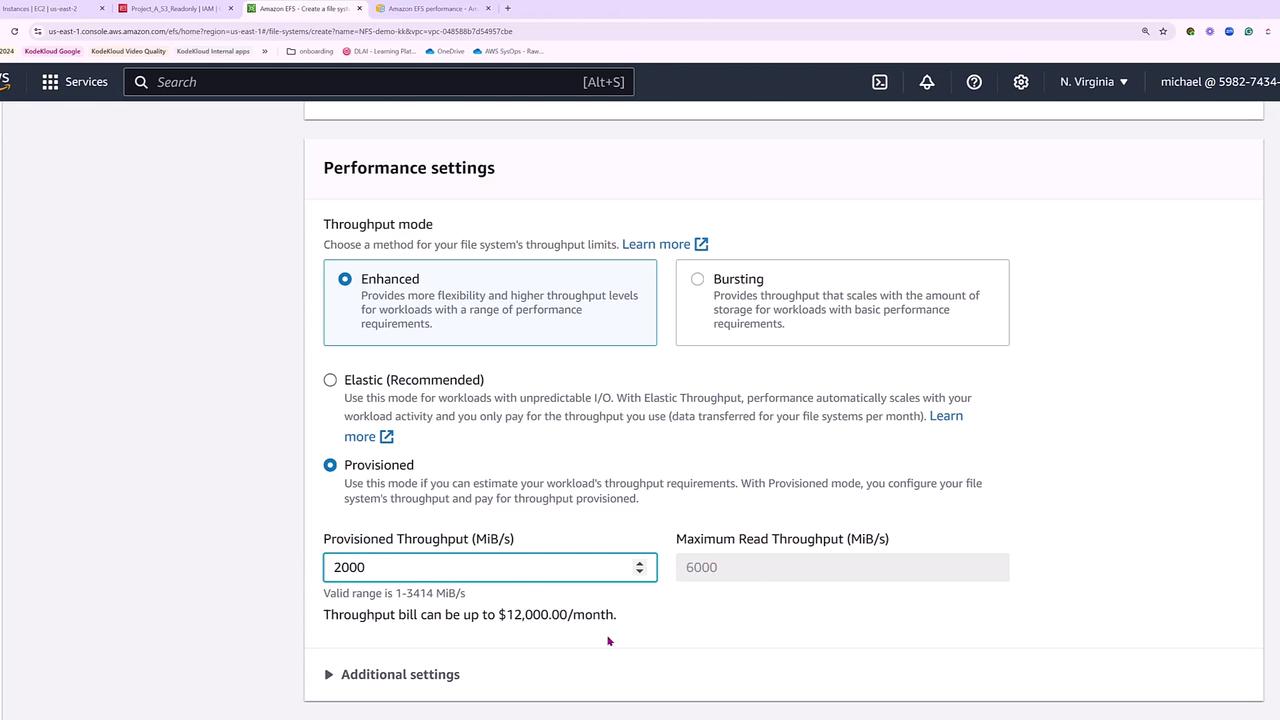This screenshot has height=720, width=1280.
Task: Switch to the Project_A_S3_Readonly IAM tab
Action: 176,8
